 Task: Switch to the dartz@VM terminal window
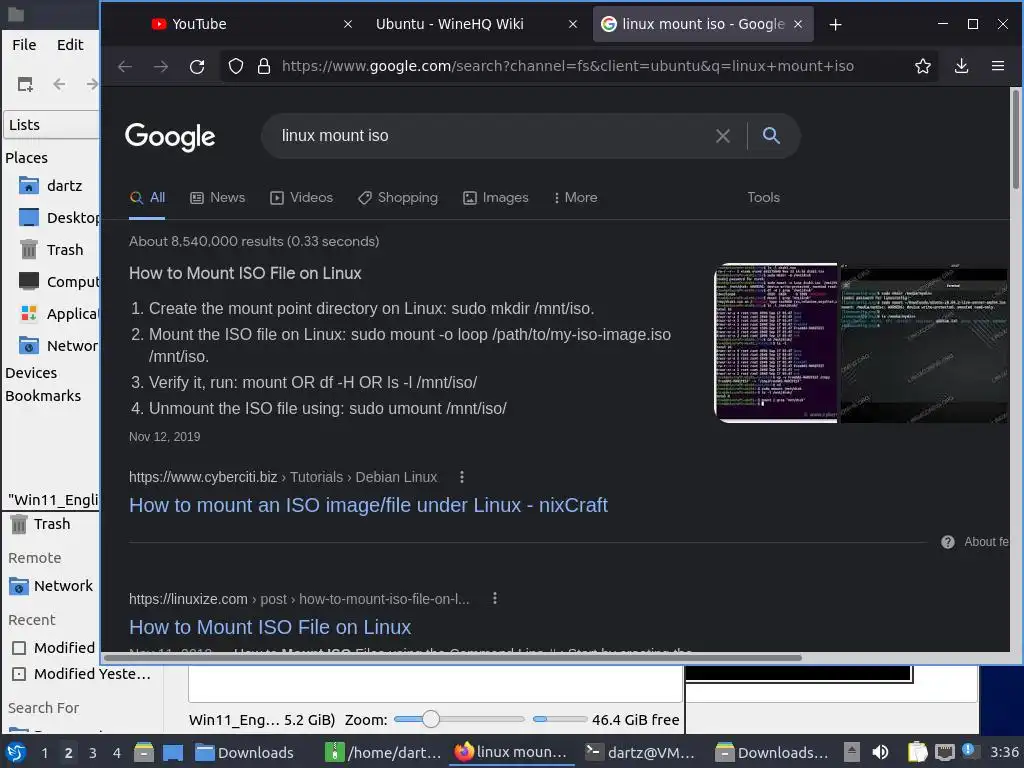(641, 753)
